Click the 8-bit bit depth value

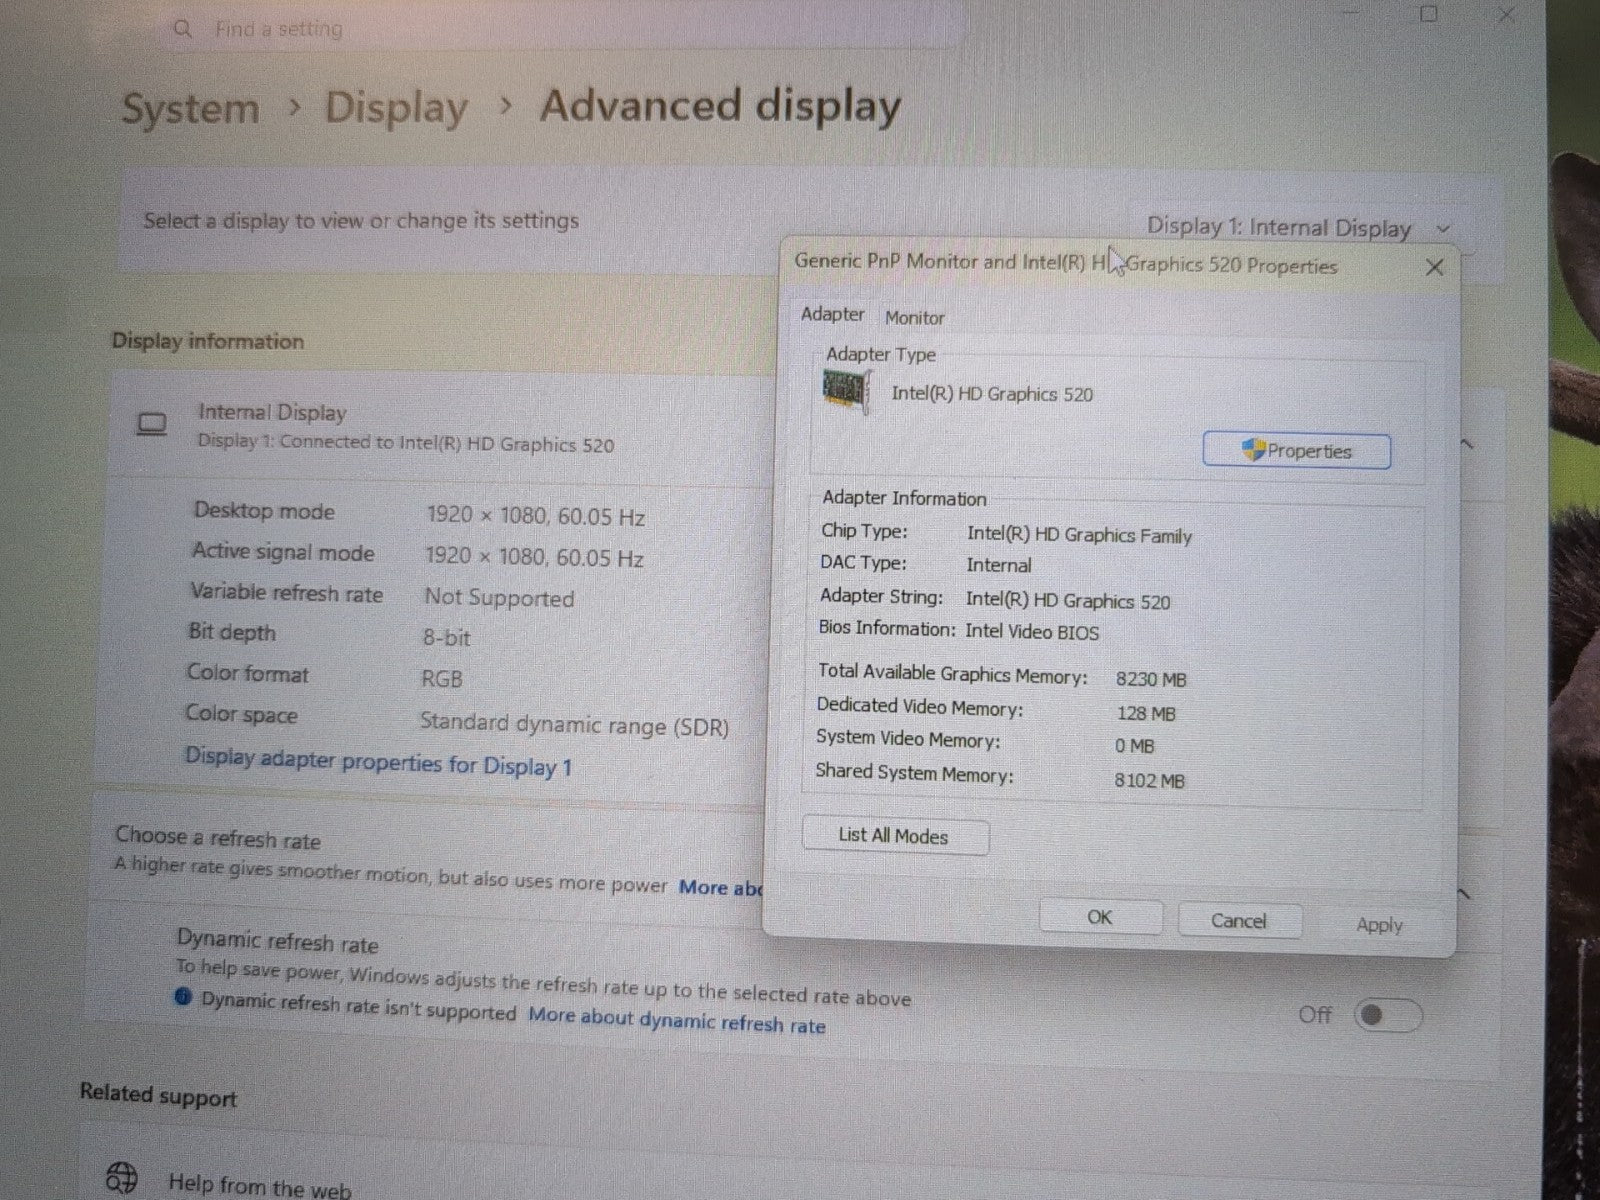(446, 637)
